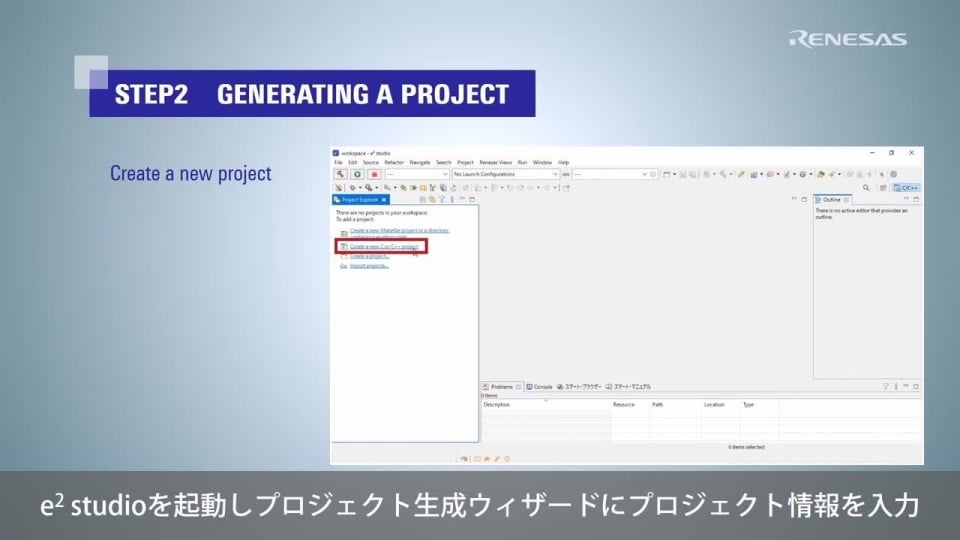Maximize the empty editor area
960x540 pixels.
click(x=804, y=199)
